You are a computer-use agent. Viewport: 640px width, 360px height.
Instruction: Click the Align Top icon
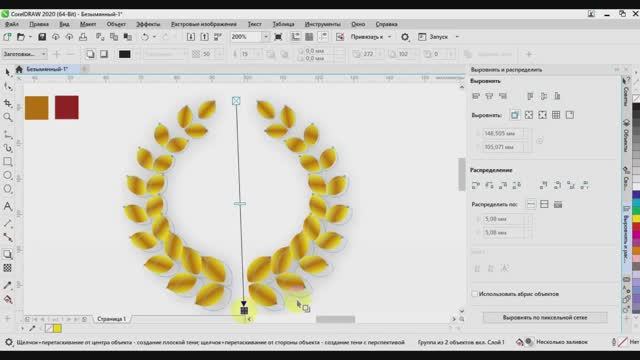(x=530, y=96)
